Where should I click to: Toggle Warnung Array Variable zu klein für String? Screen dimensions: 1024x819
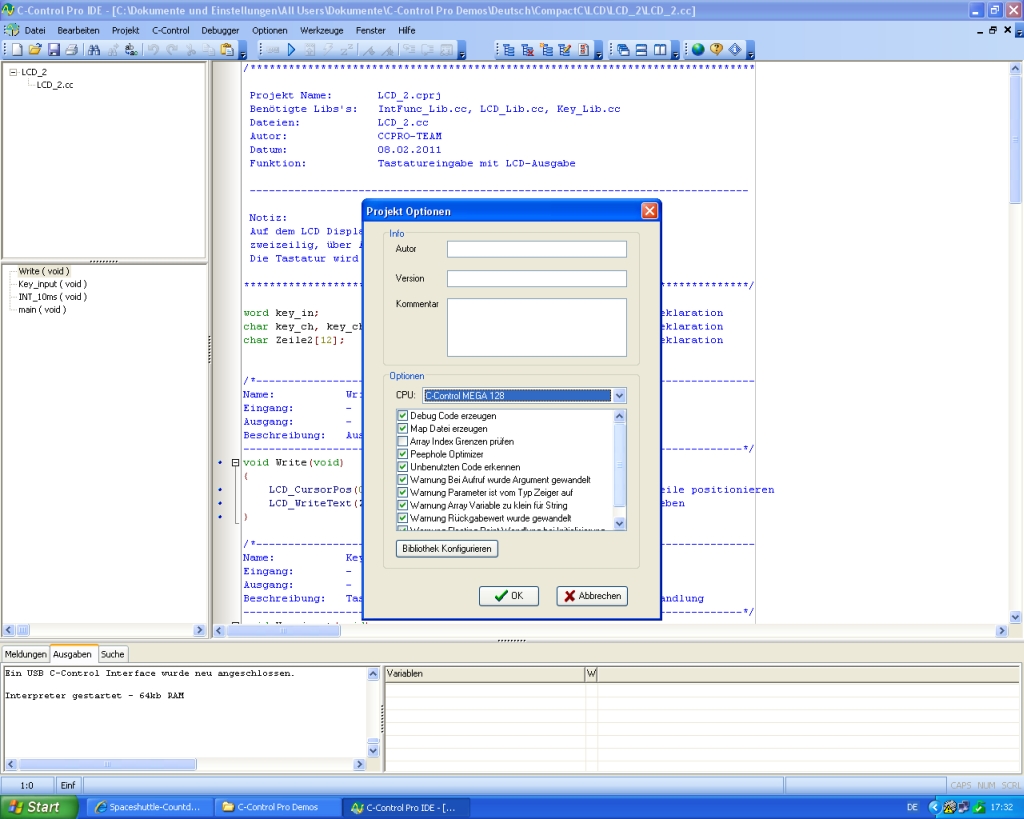point(403,506)
